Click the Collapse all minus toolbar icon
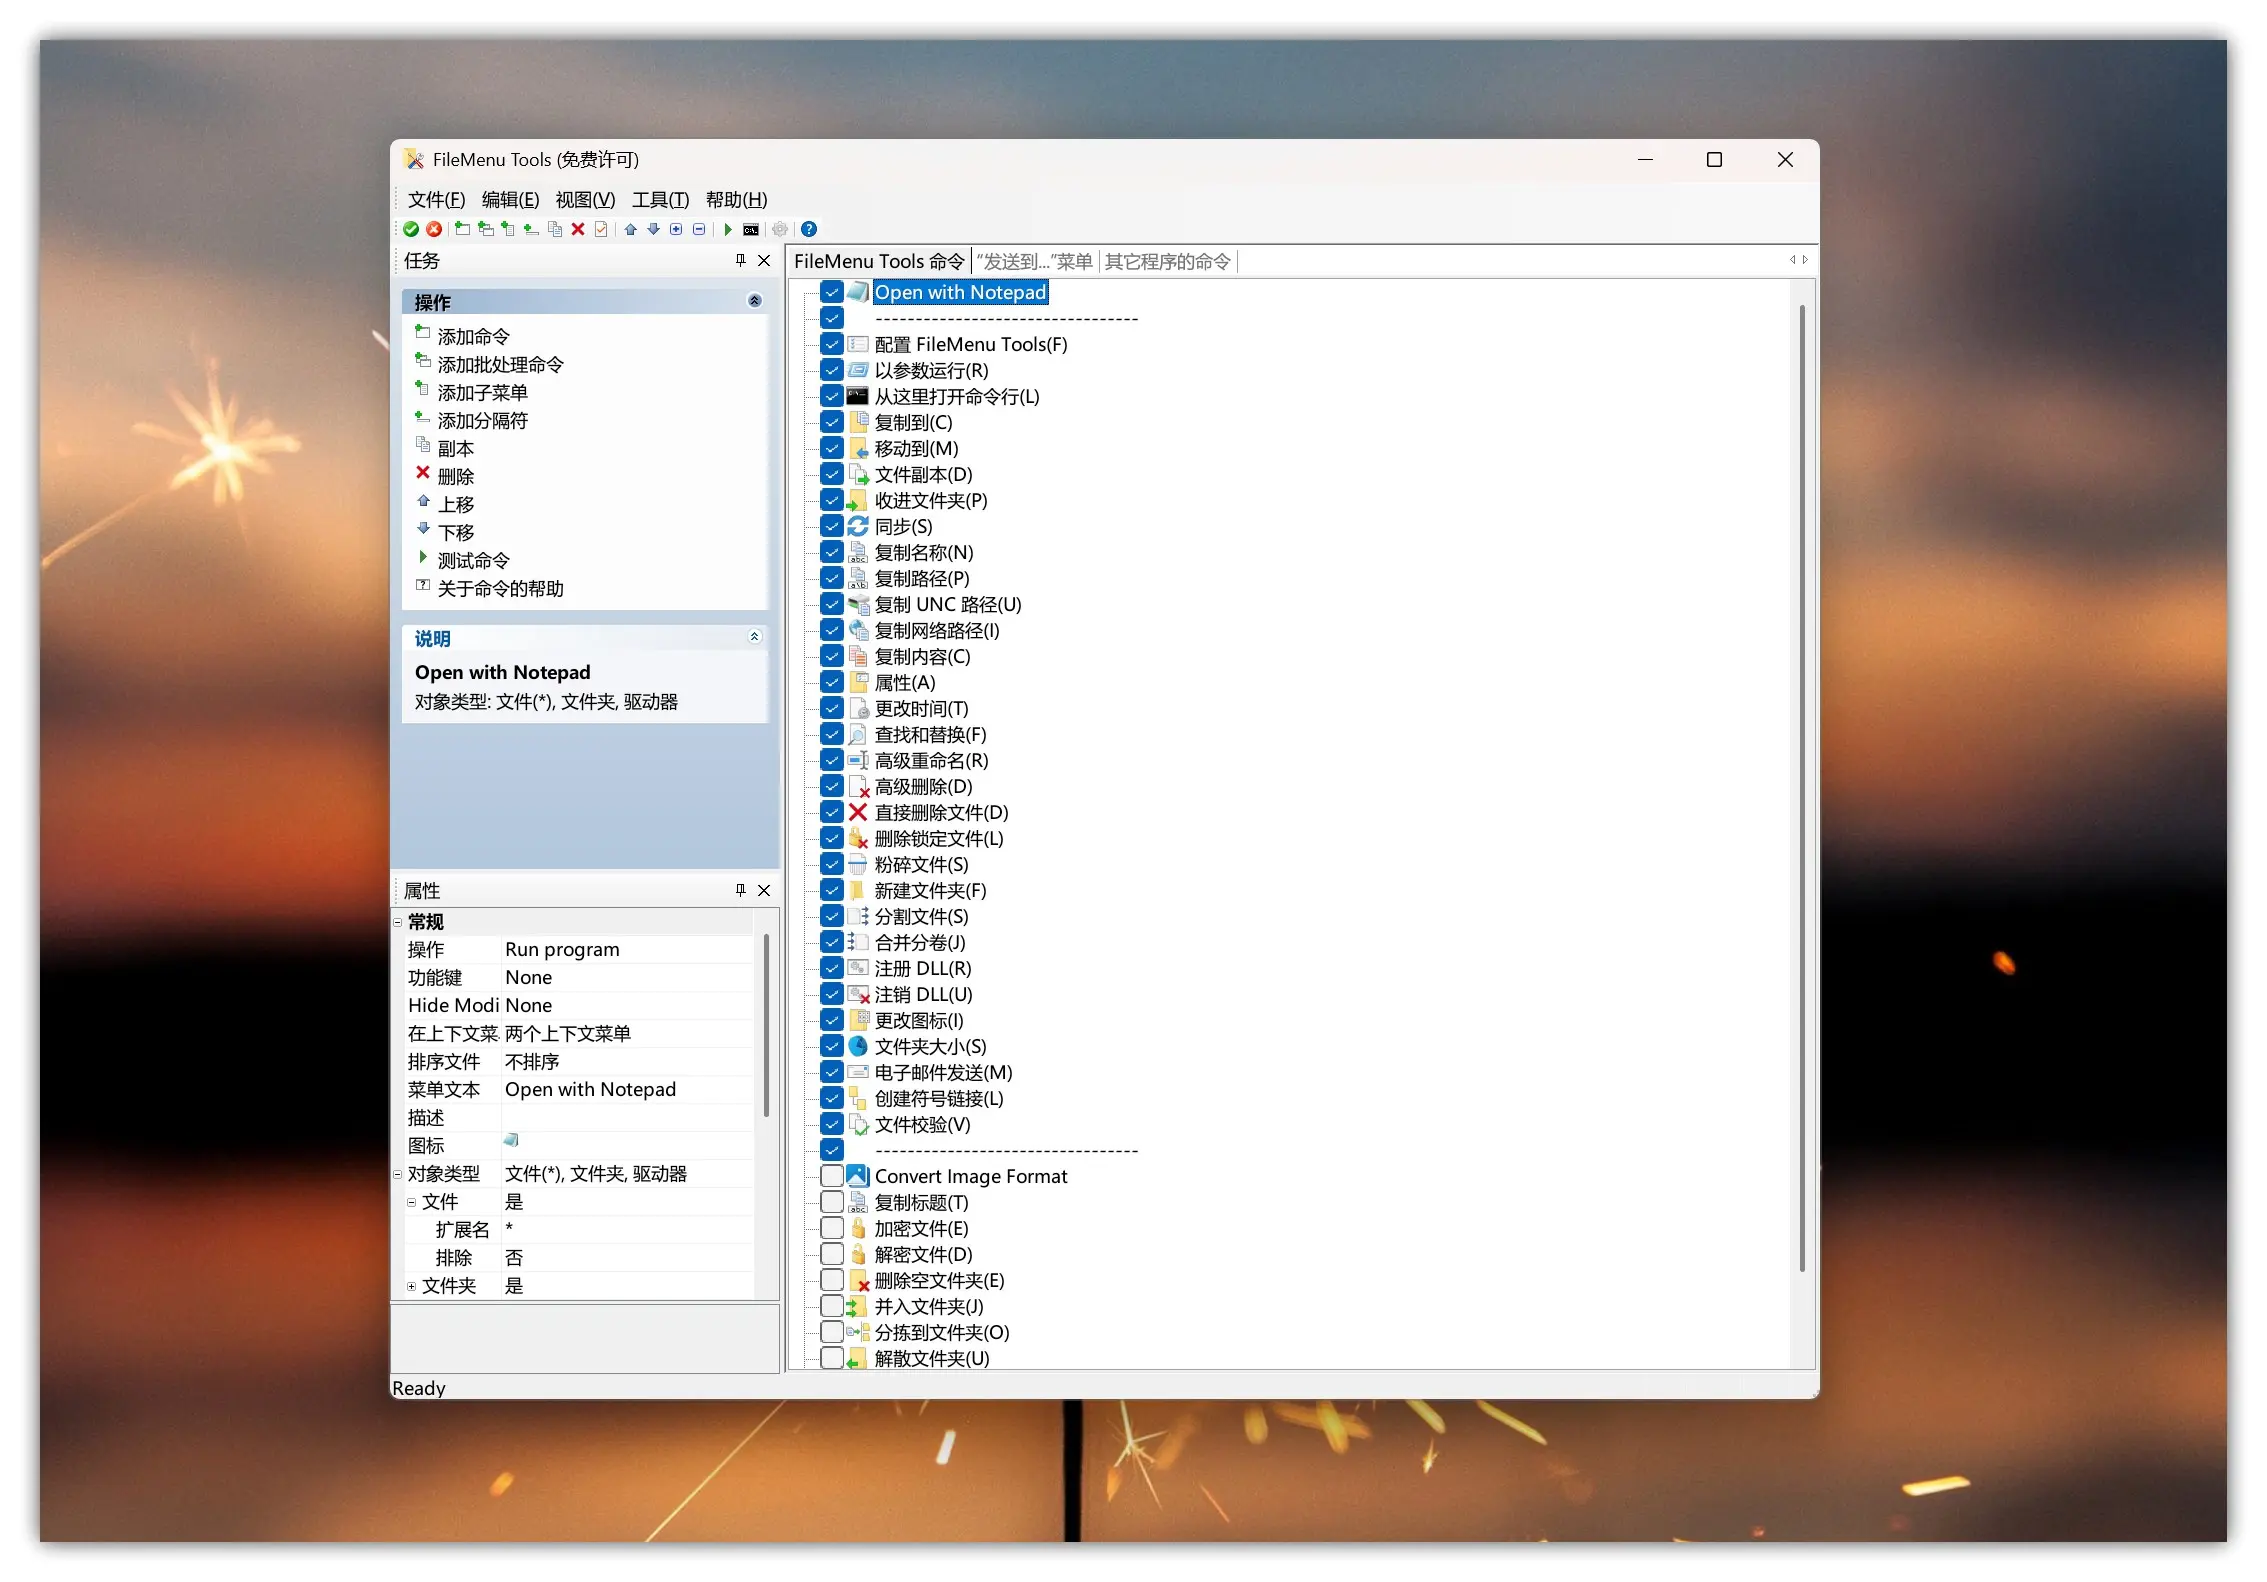Screen dimensions: 2267x1582 [699, 229]
